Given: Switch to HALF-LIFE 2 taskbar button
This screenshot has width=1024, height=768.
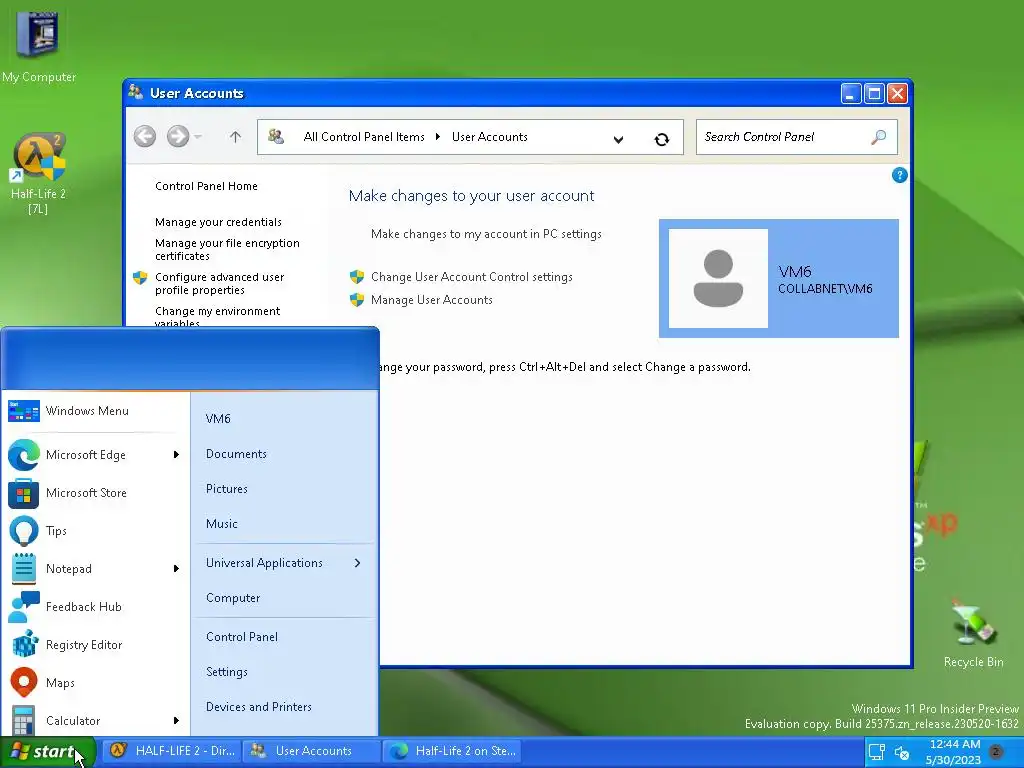Looking at the screenshot, I should [x=172, y=751].
